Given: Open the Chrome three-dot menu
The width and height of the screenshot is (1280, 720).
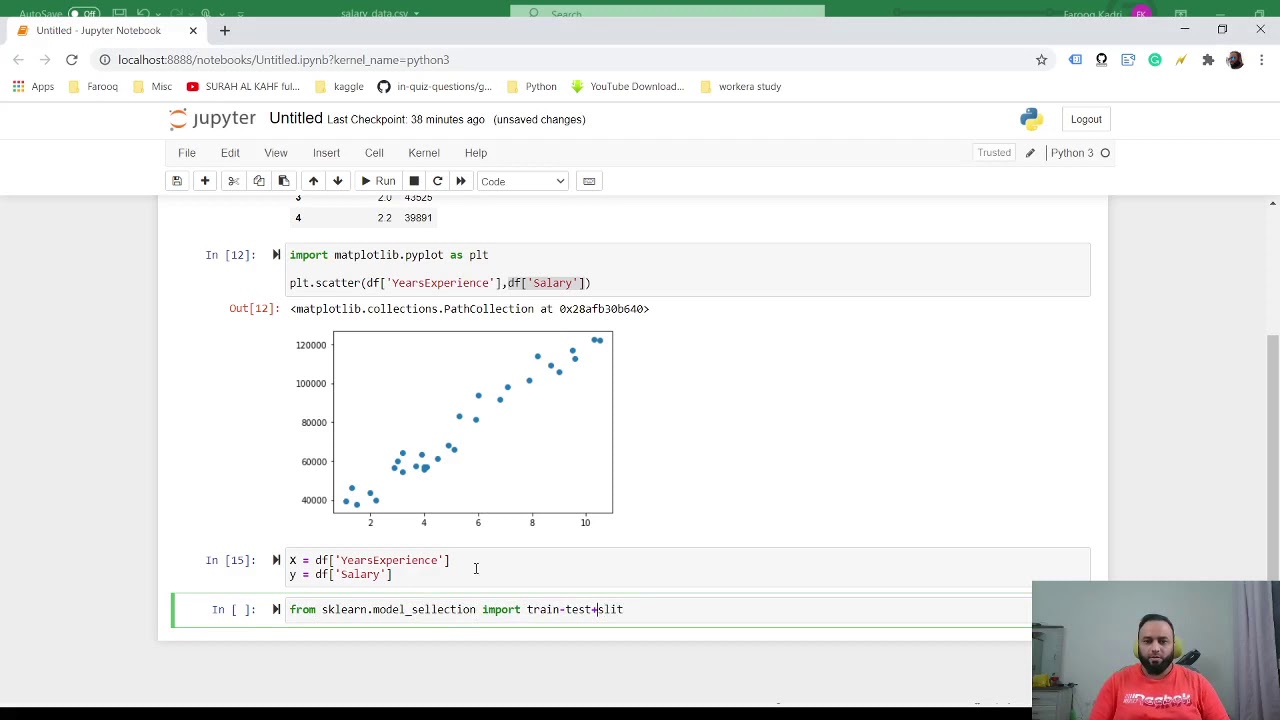Looking at the screenshot, I should tap(1260, 60).
